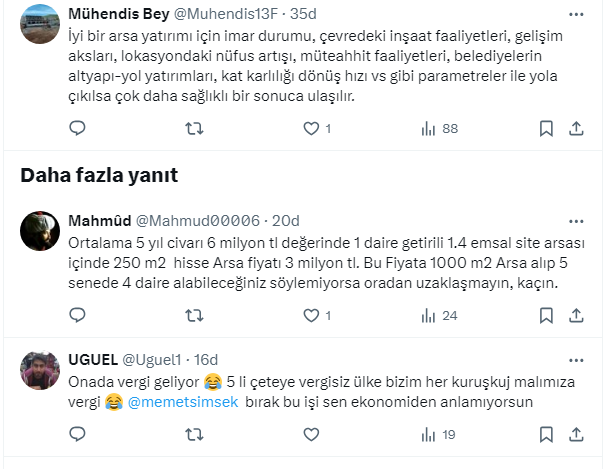Viewport: 611px width, 469px height.
Task: Retweet Mühendis Bey's post
Action: coord(196,129)
